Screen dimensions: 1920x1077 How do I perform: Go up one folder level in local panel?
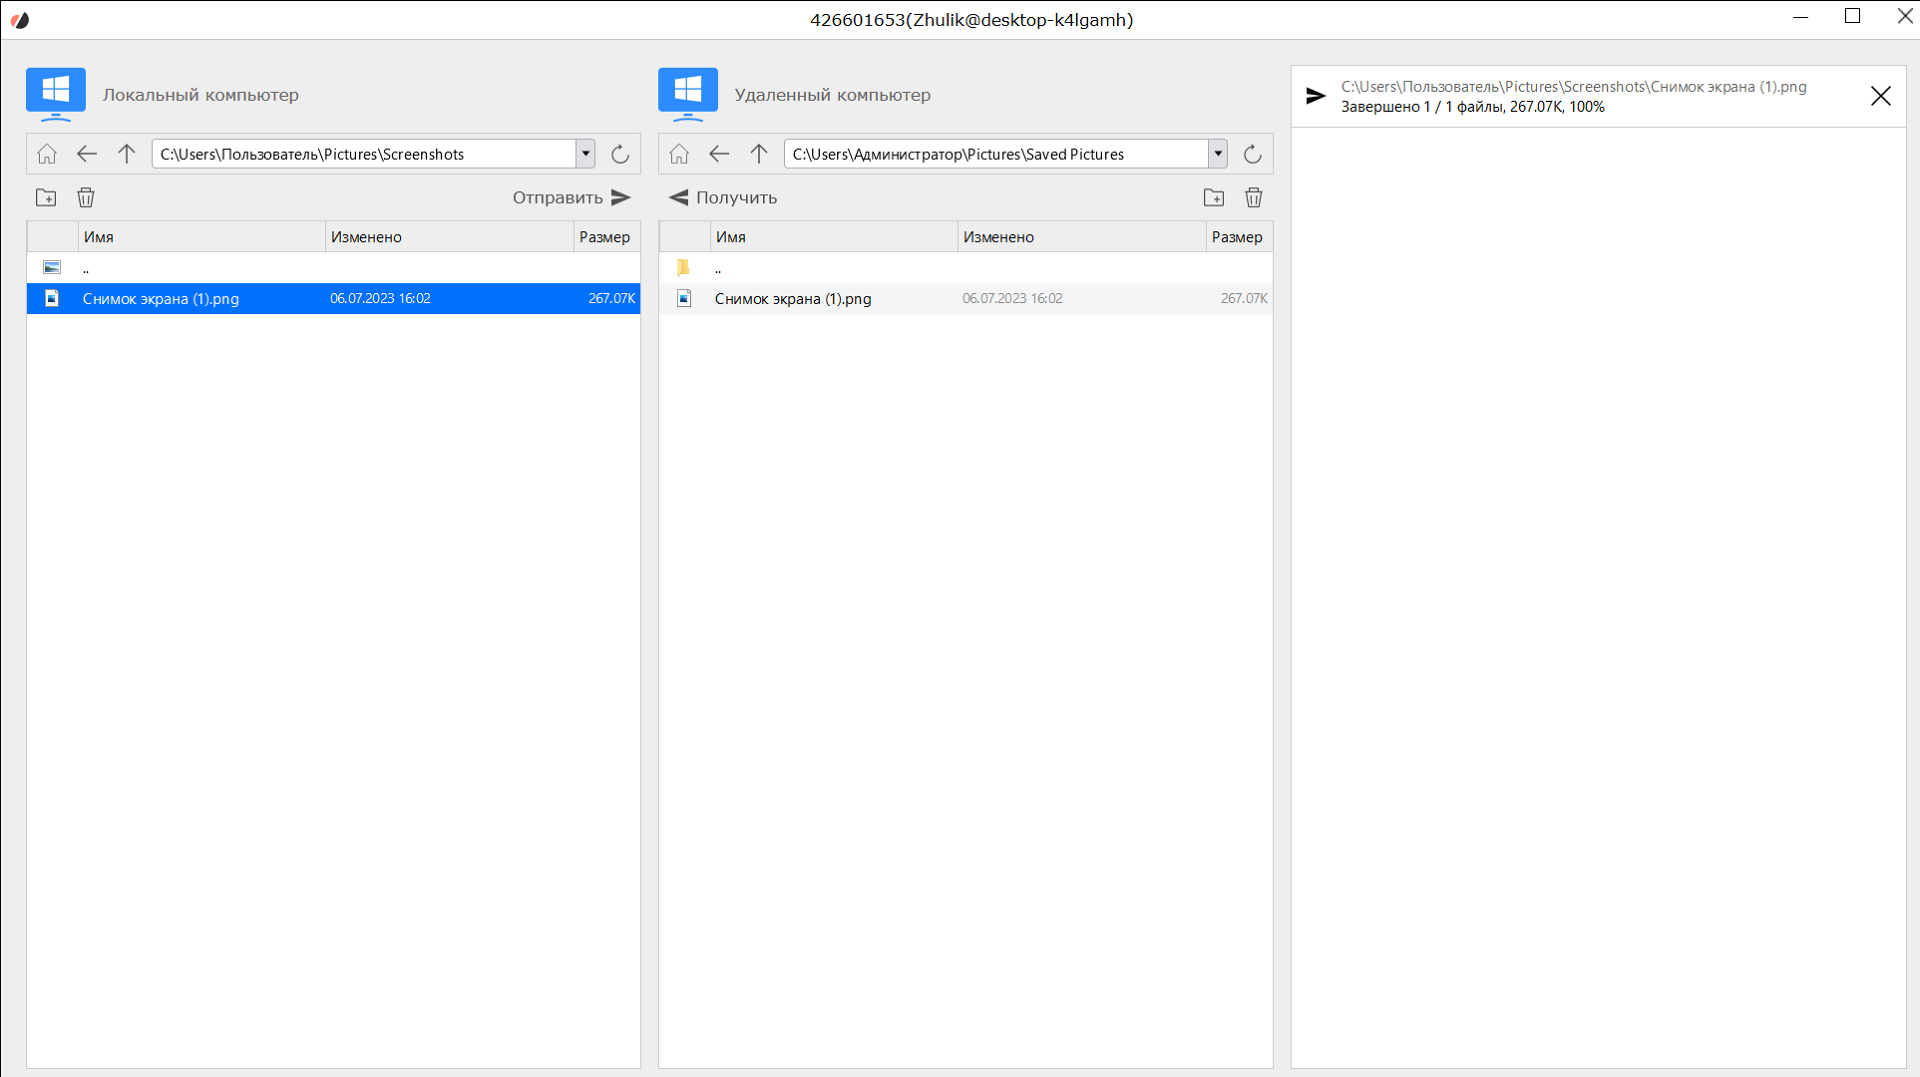tap(127, 154)
